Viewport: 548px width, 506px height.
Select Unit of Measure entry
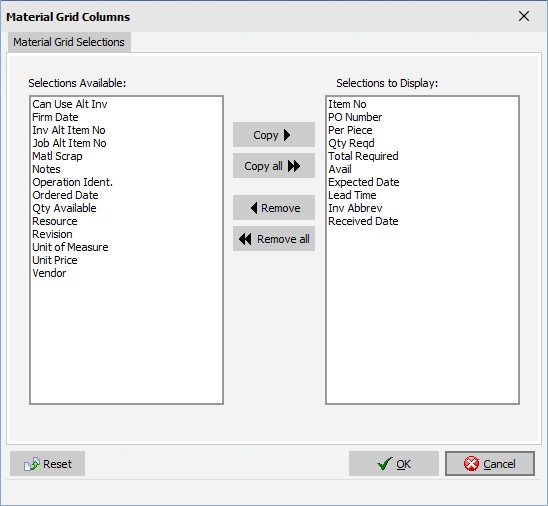(x=70, y=247)
